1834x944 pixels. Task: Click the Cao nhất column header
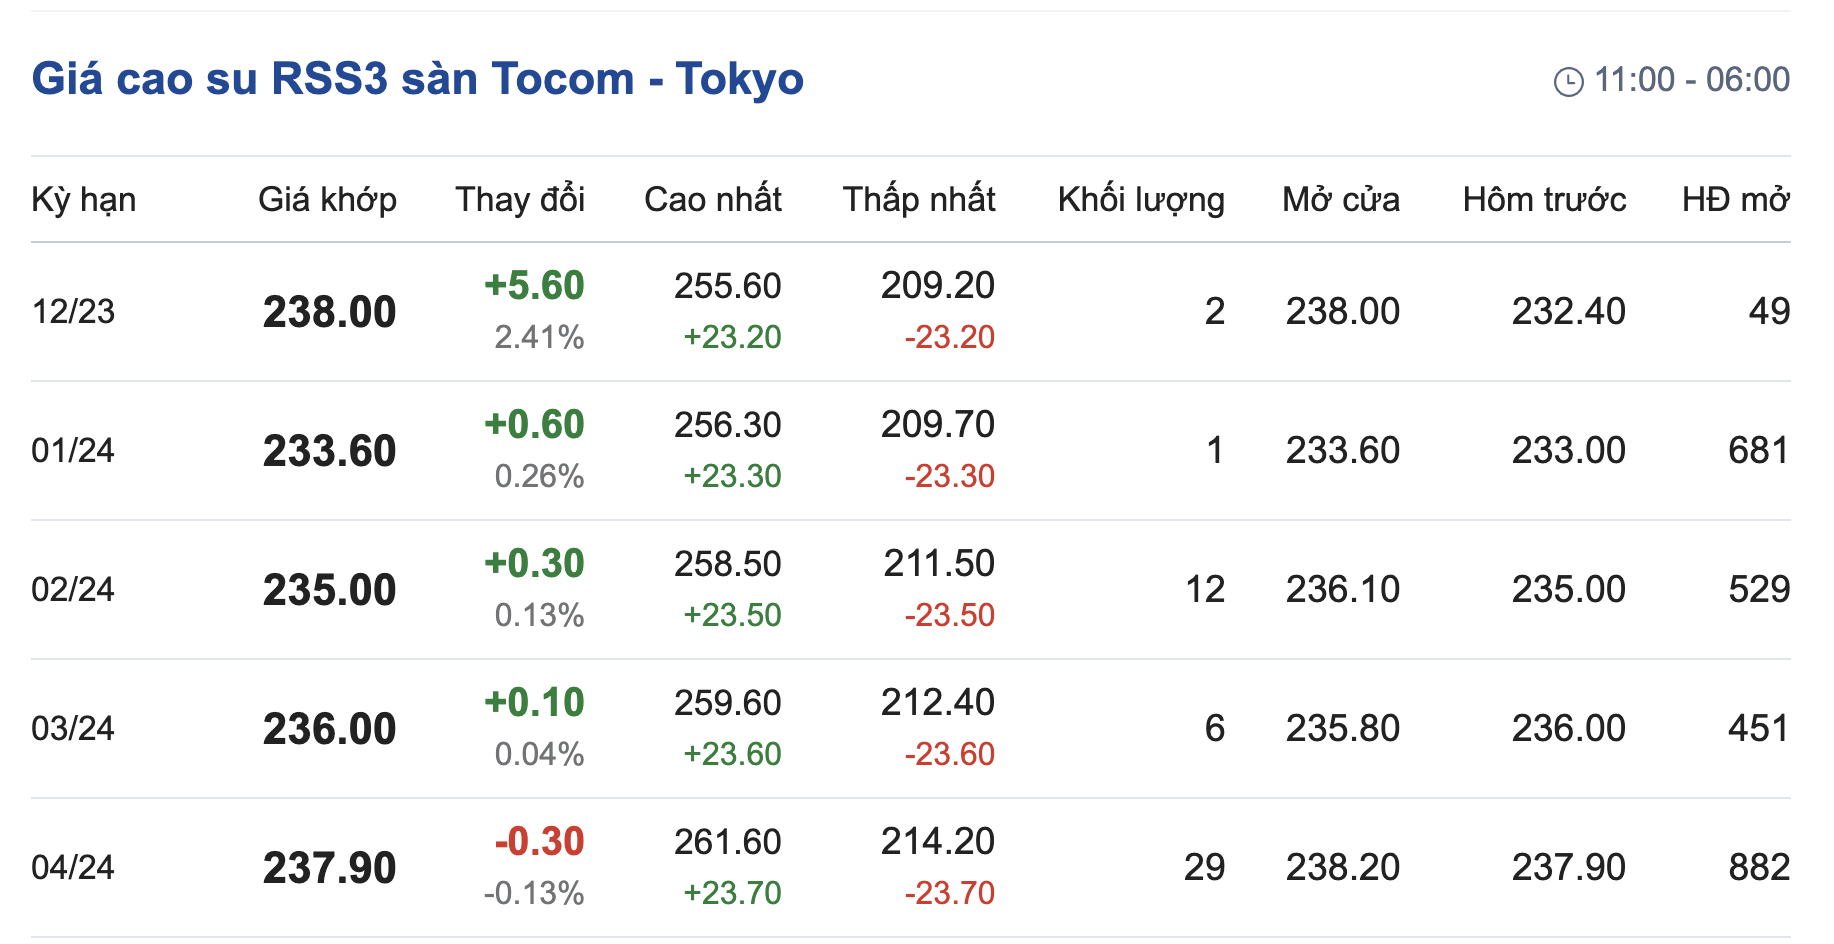tap(712, 199)
